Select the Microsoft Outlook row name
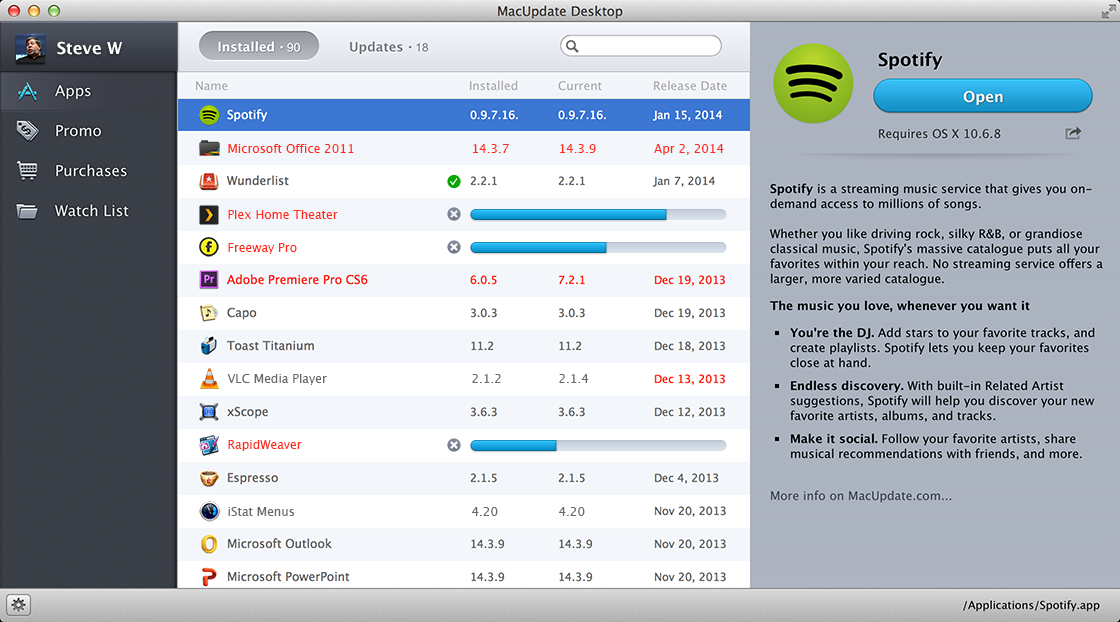Image resolution: width=1120 pixels, height=622 pixels. coord(279,544)
